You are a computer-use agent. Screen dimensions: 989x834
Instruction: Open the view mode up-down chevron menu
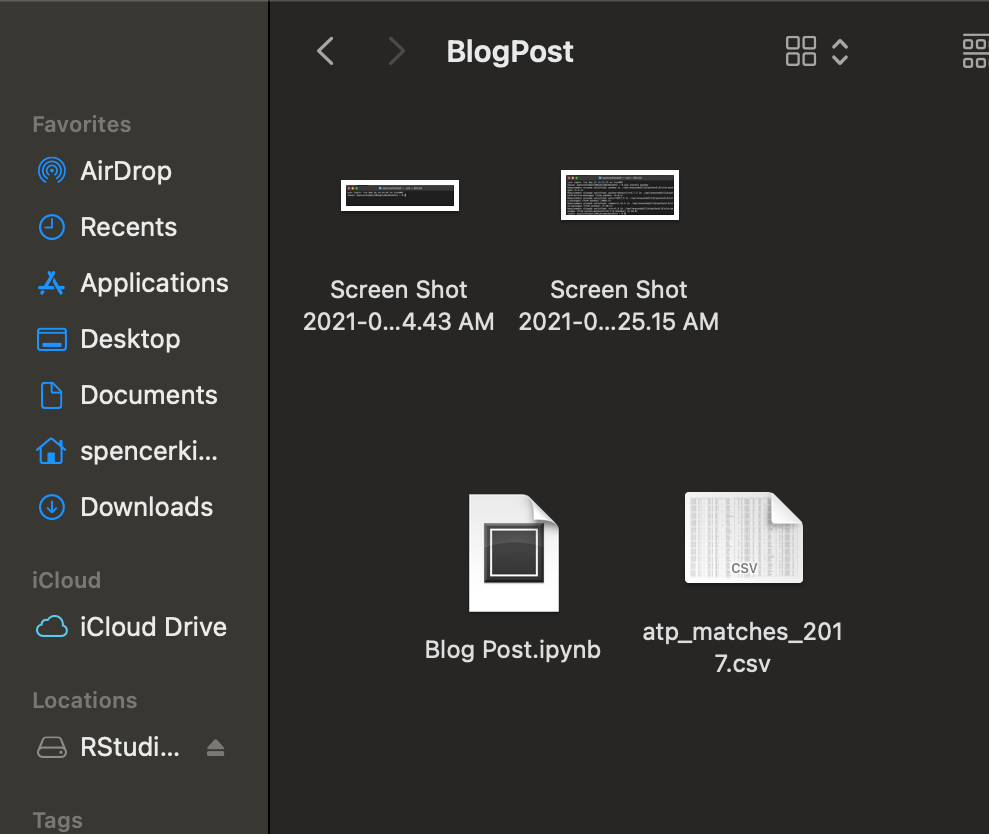coord(840,52)
